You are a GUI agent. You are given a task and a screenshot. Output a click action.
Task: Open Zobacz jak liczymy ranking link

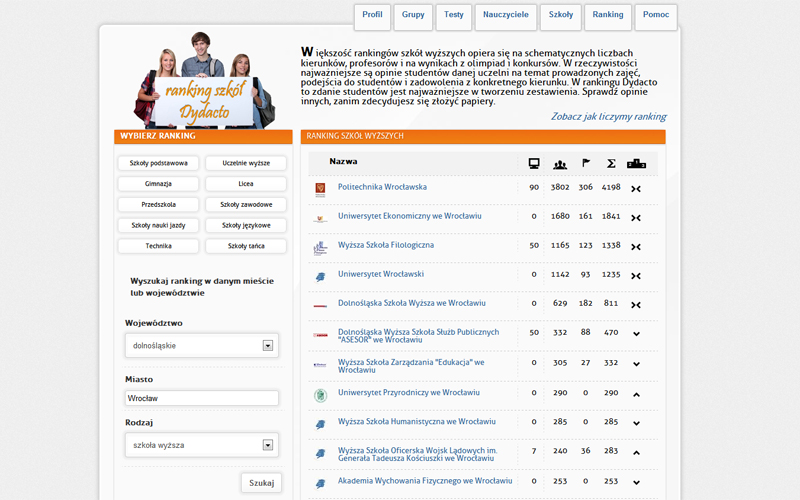coord(608,117)
